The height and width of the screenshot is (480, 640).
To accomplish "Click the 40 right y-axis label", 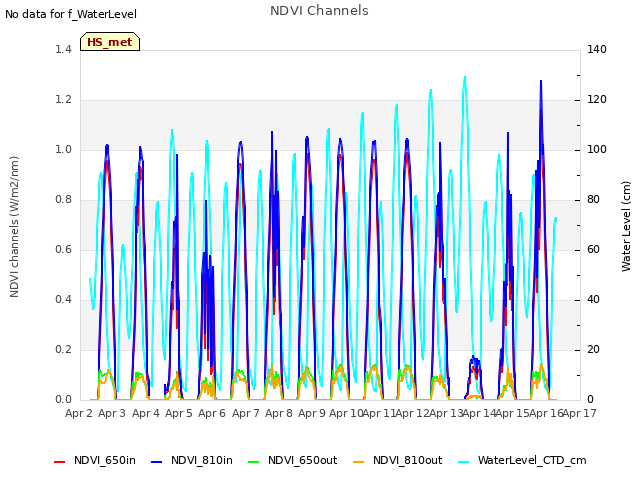I will click(593, 300).
